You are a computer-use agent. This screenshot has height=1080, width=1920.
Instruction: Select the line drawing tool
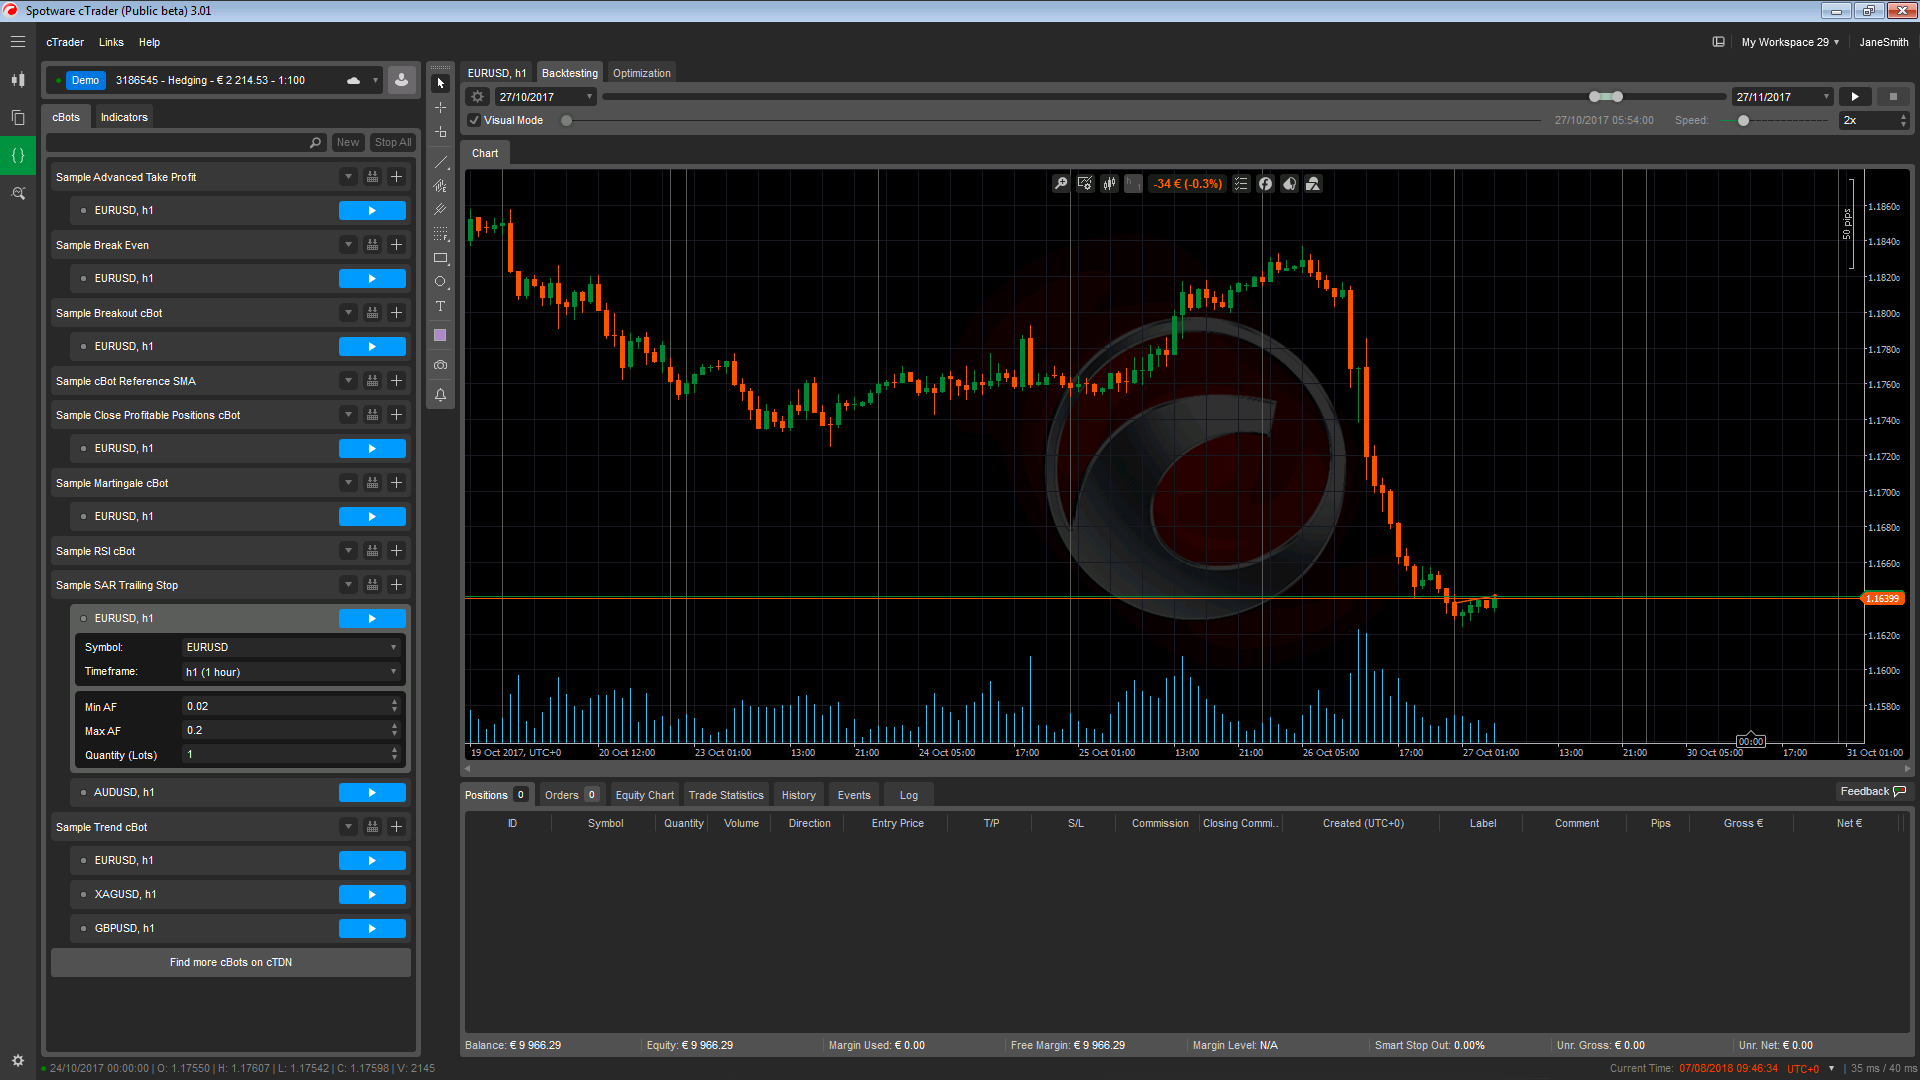coord(440,161)
